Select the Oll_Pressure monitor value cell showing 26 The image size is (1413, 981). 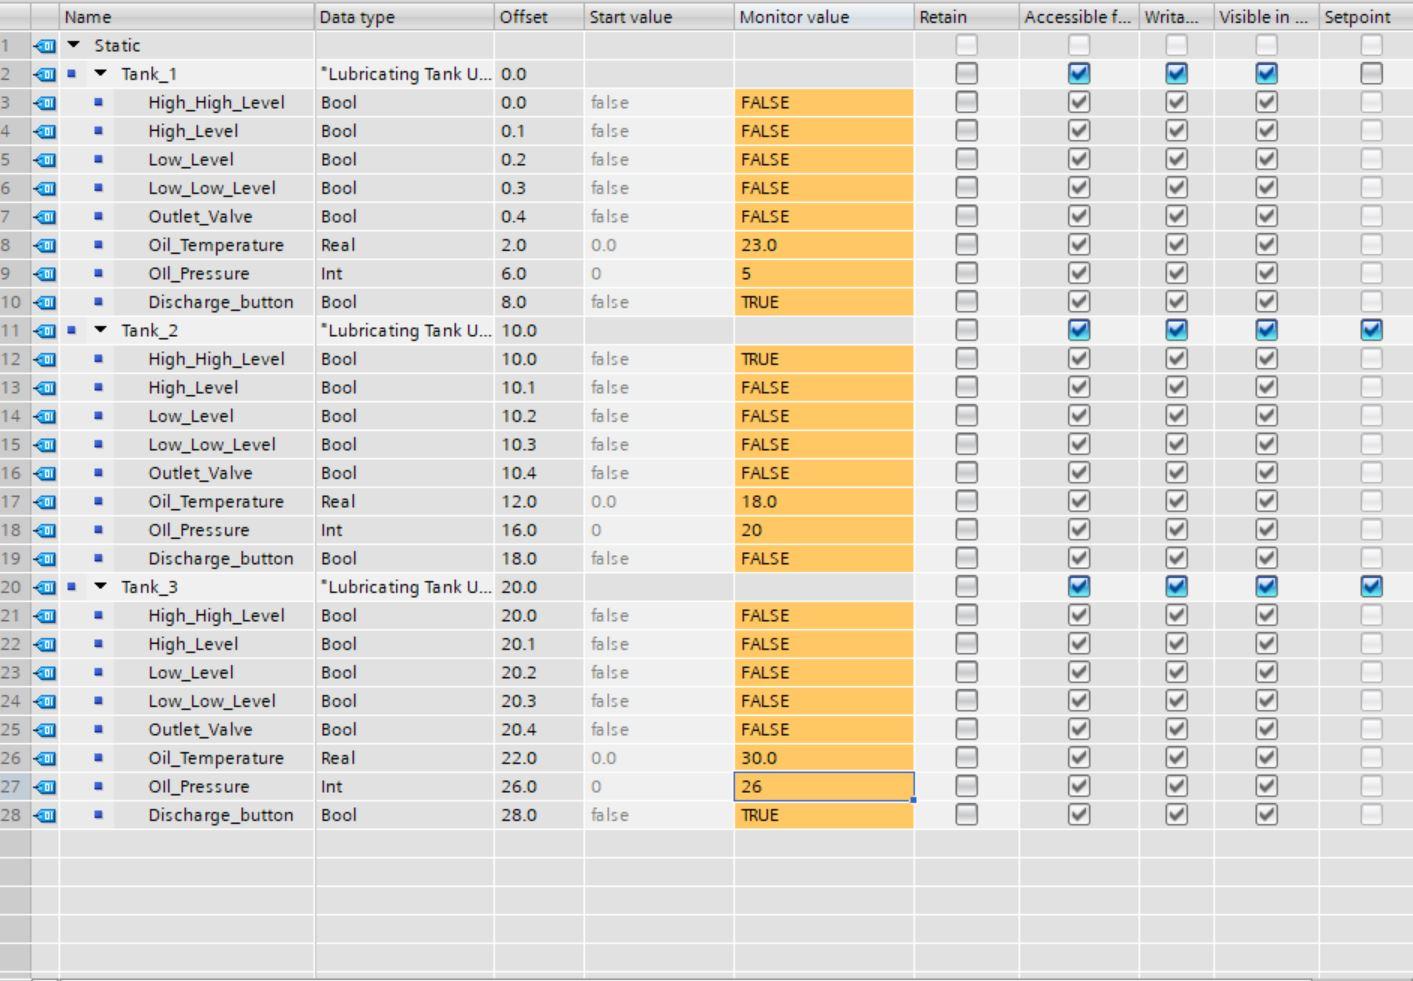click(822, 786)
